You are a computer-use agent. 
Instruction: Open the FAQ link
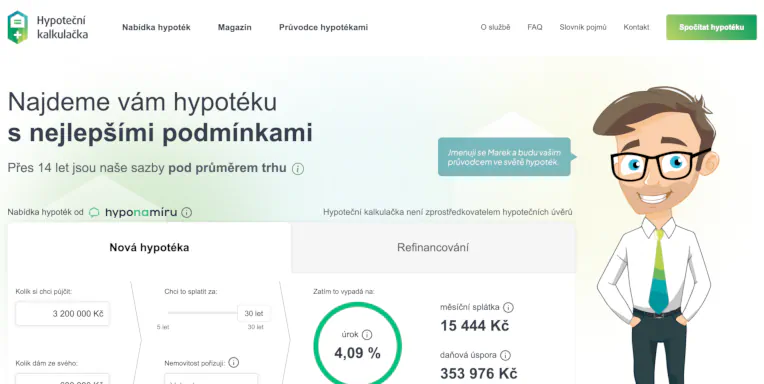535,27
